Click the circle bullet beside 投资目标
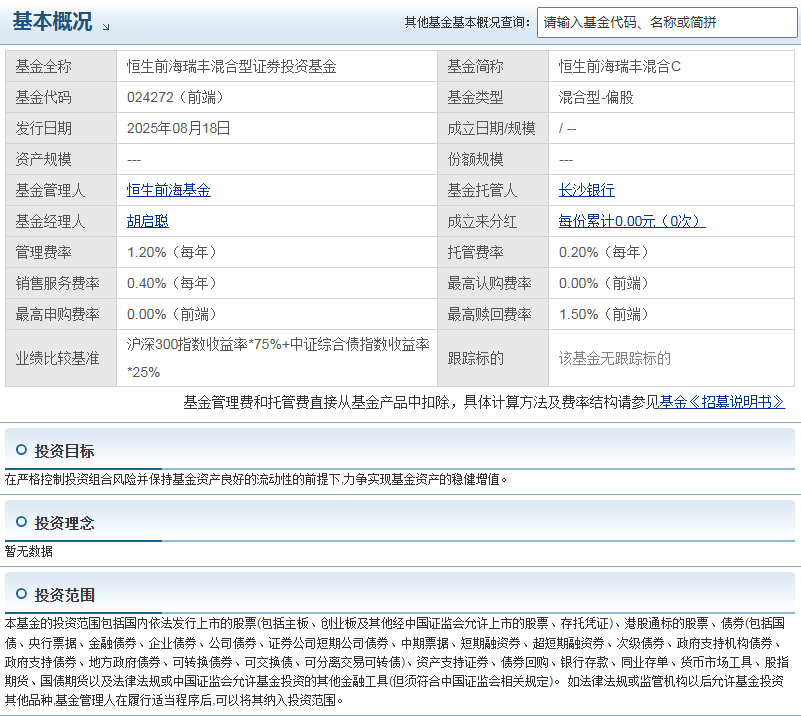 click(x=21, y=450)
